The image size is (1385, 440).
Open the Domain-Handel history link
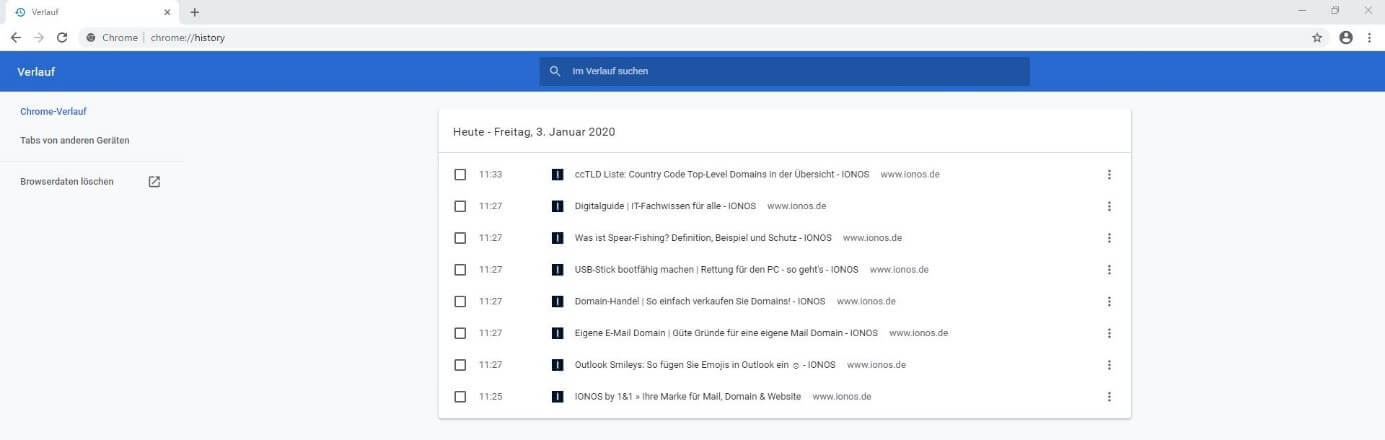[700, 301]
